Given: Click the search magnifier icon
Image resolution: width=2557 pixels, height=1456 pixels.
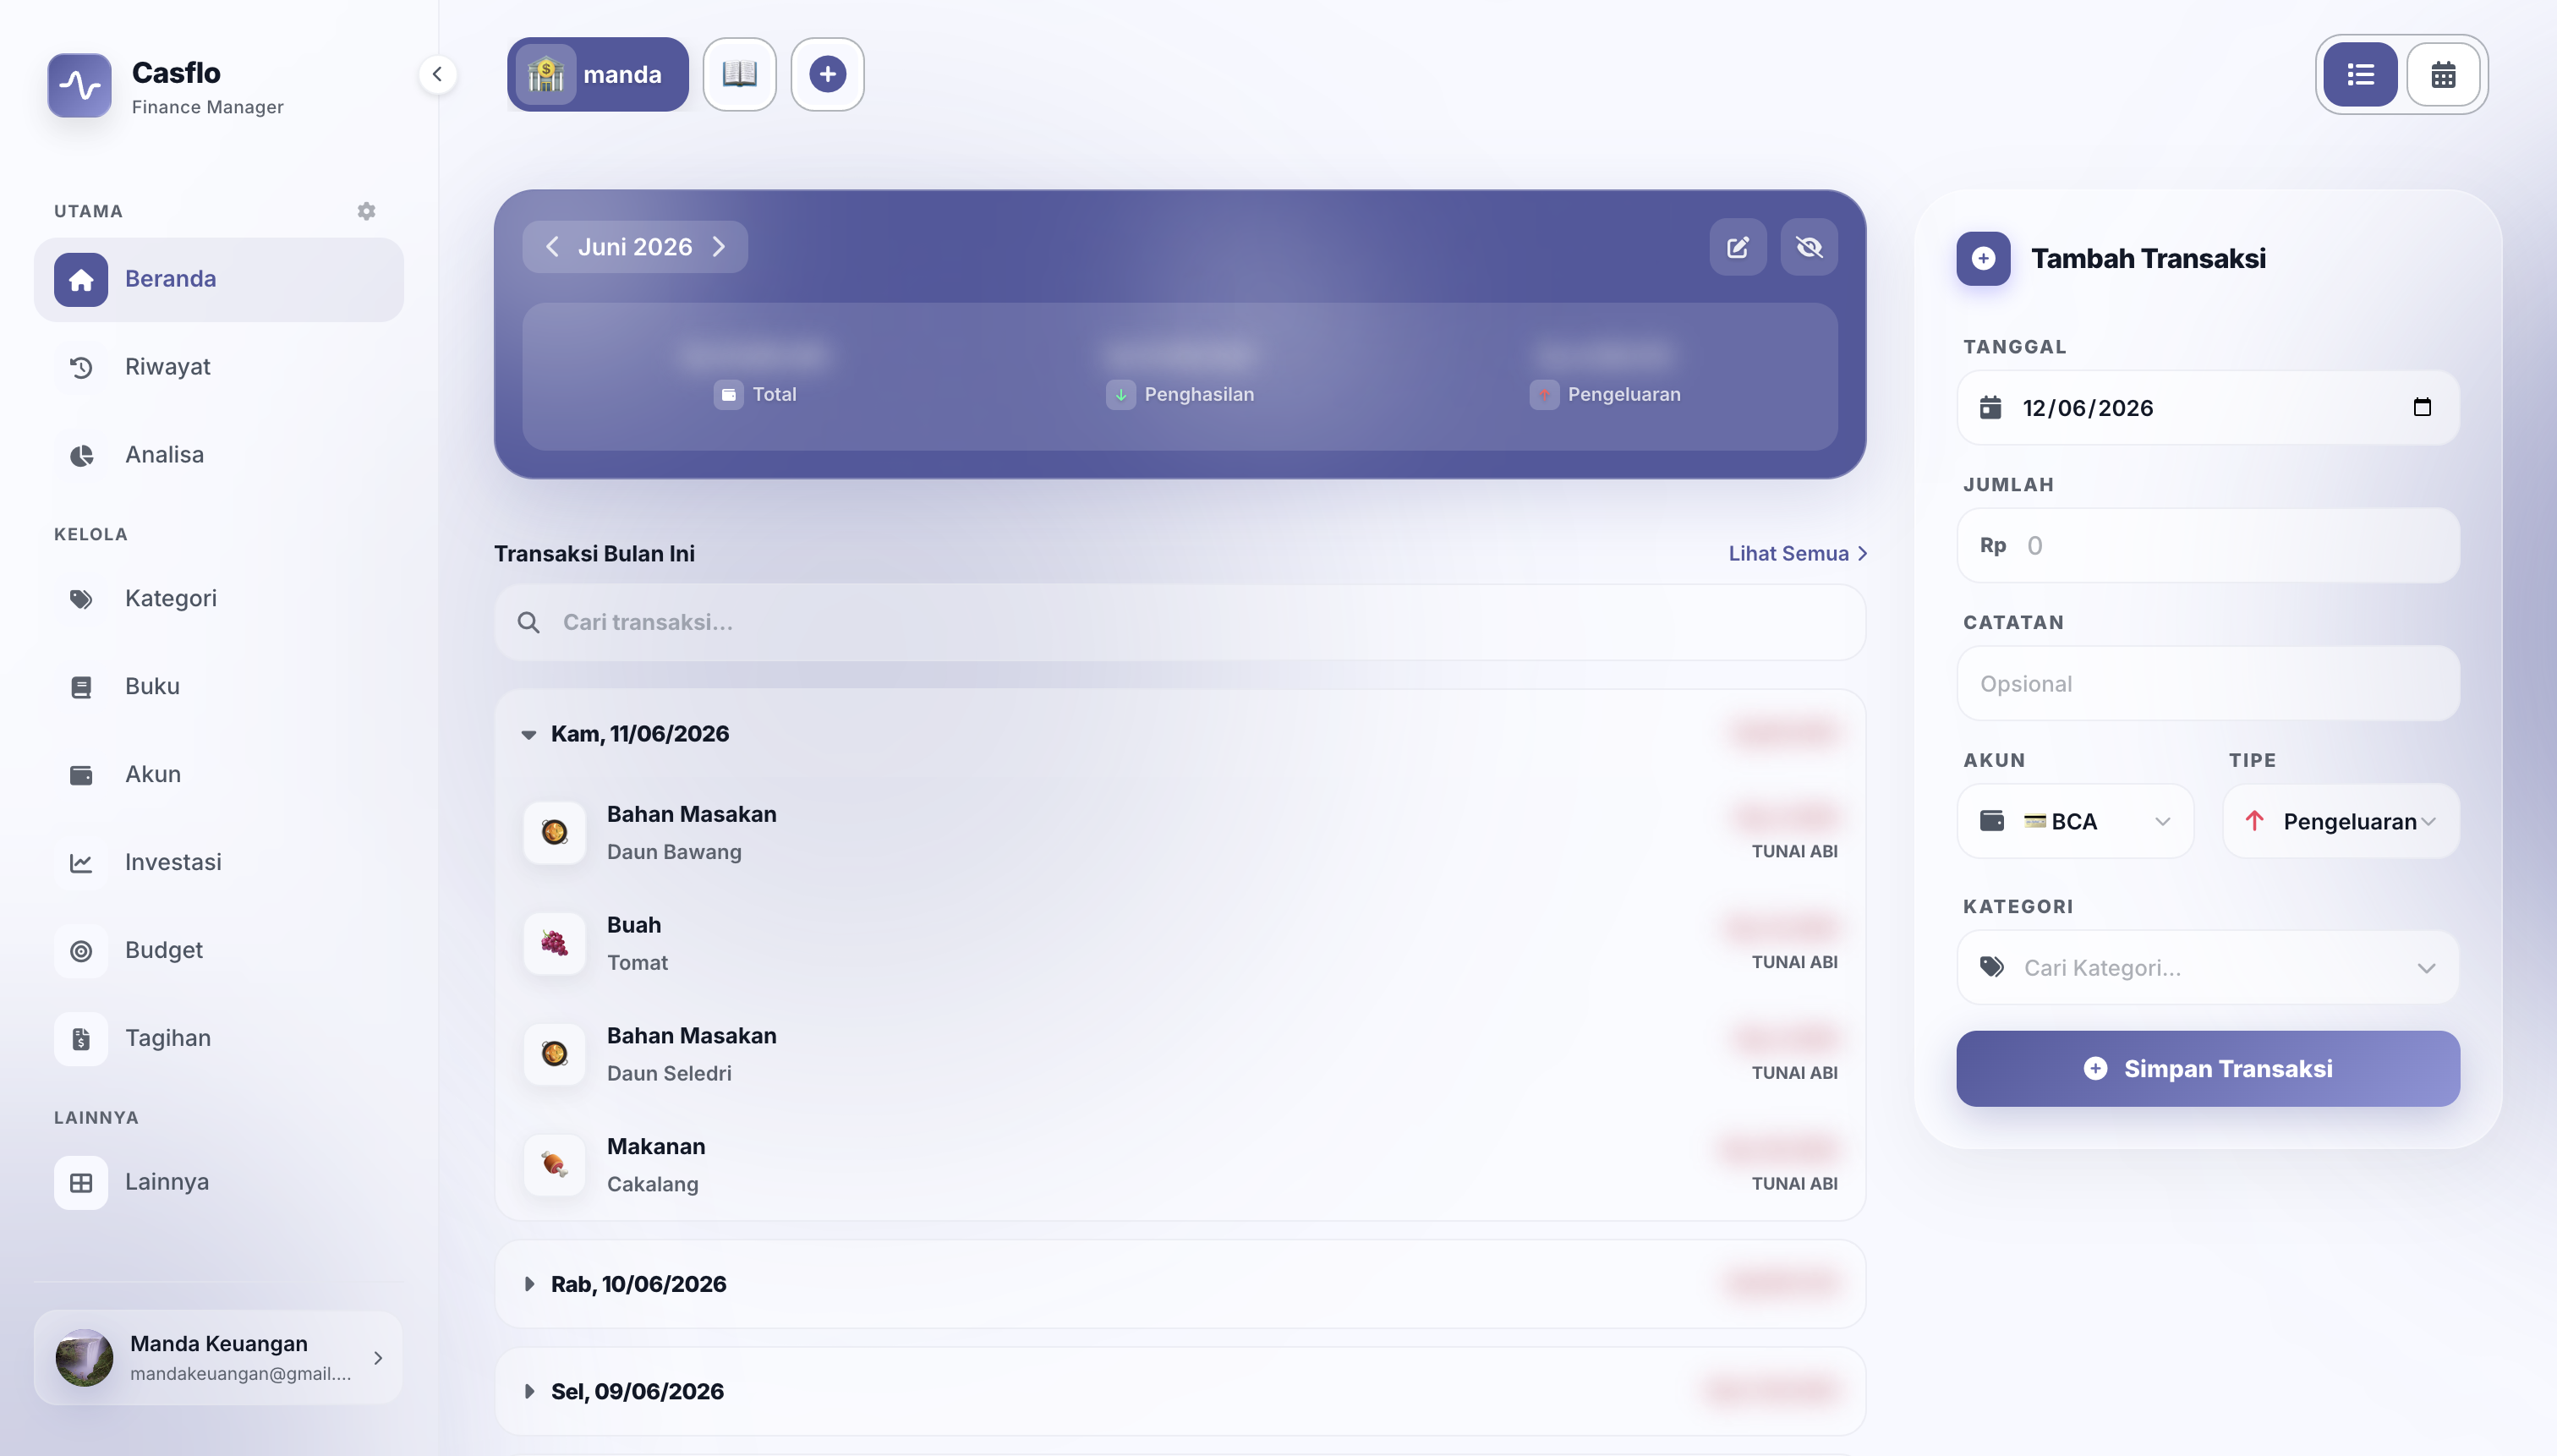Looking at the screenshot, I should 528,623.
